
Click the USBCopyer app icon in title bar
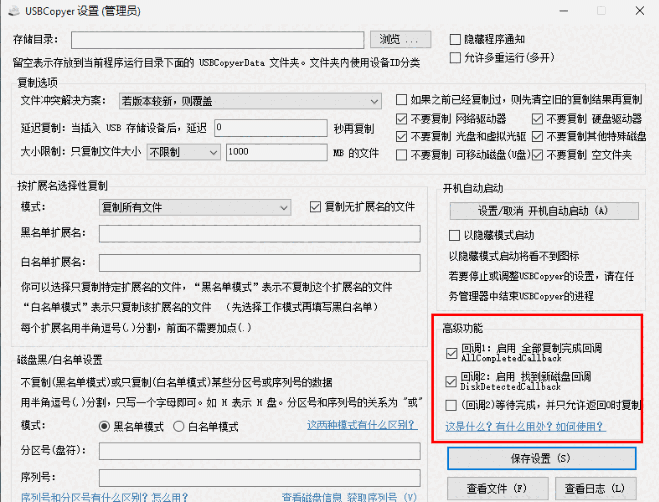coord(14,11)
